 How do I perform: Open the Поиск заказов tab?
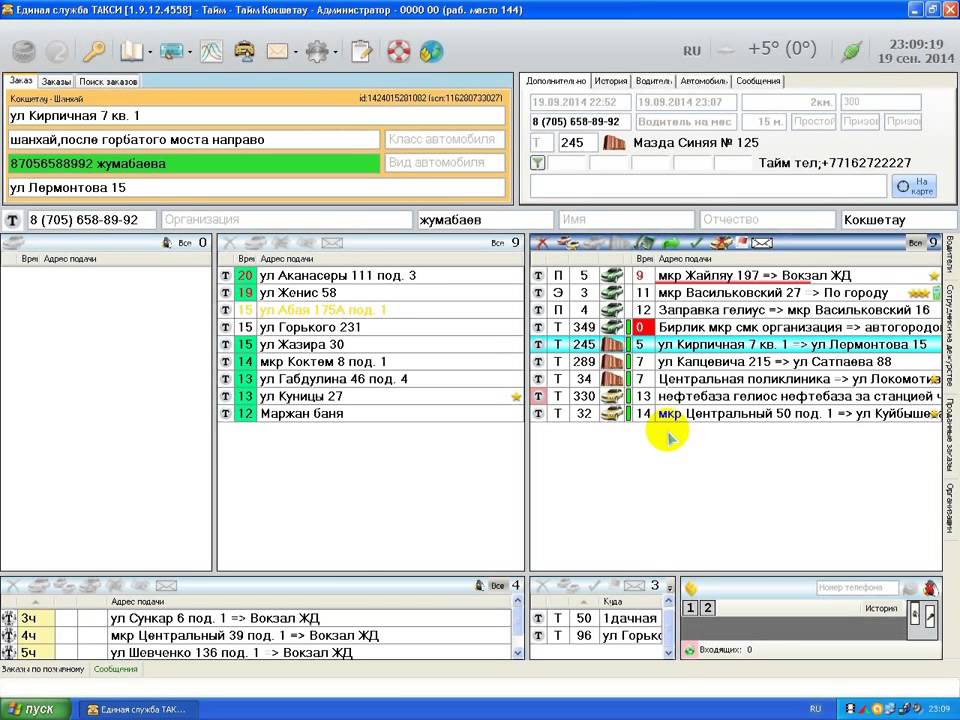(108, 81)
